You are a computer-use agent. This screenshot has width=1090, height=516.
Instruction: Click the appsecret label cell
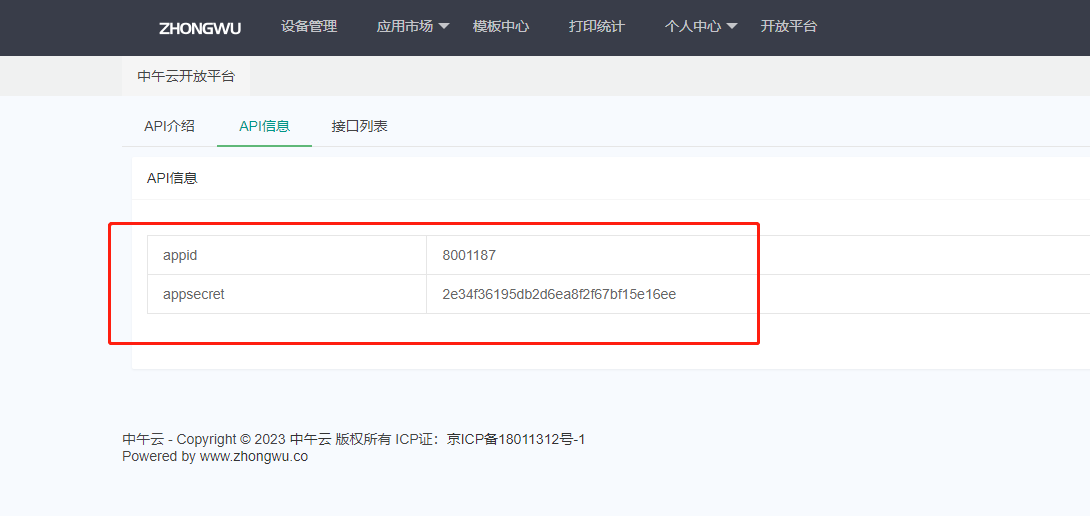[287, 294]
